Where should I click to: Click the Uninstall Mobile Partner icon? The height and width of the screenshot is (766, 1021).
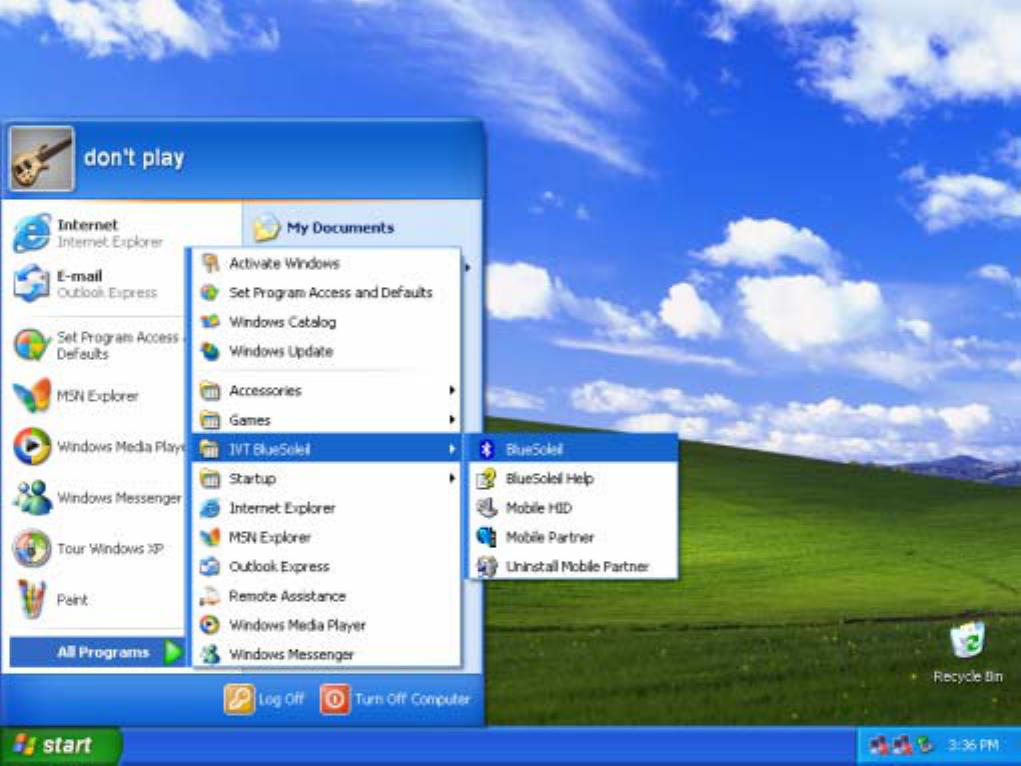(x=486, y=566)
